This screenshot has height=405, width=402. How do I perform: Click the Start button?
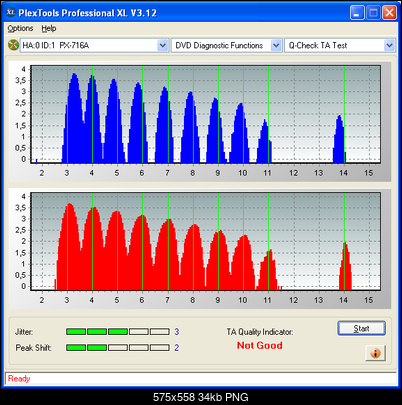click(x=362, y=328)
